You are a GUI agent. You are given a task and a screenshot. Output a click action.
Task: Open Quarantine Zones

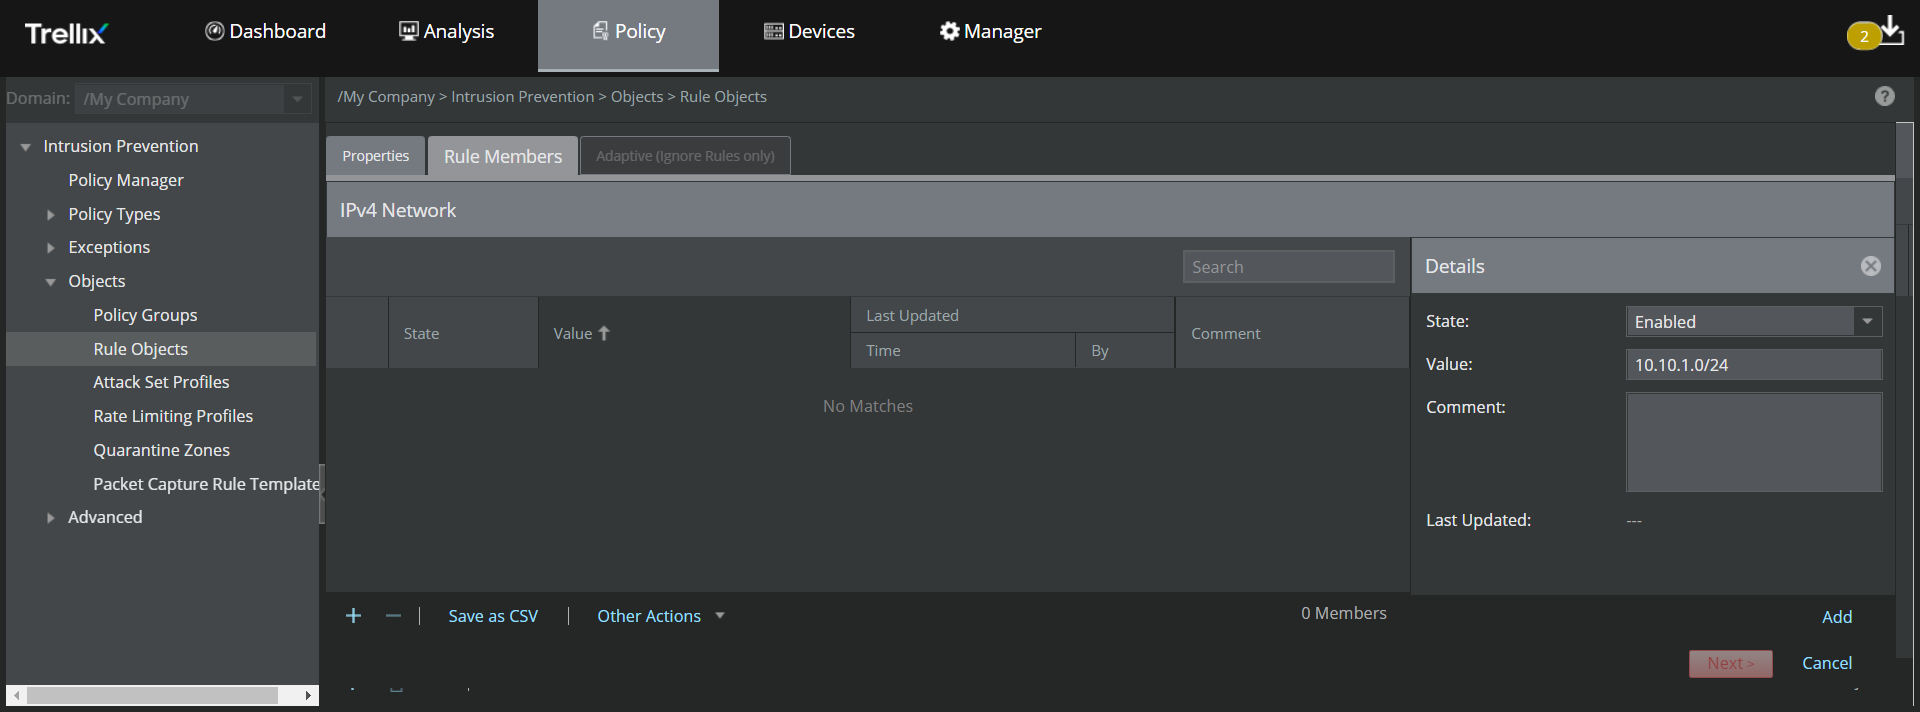coord(161,450)
